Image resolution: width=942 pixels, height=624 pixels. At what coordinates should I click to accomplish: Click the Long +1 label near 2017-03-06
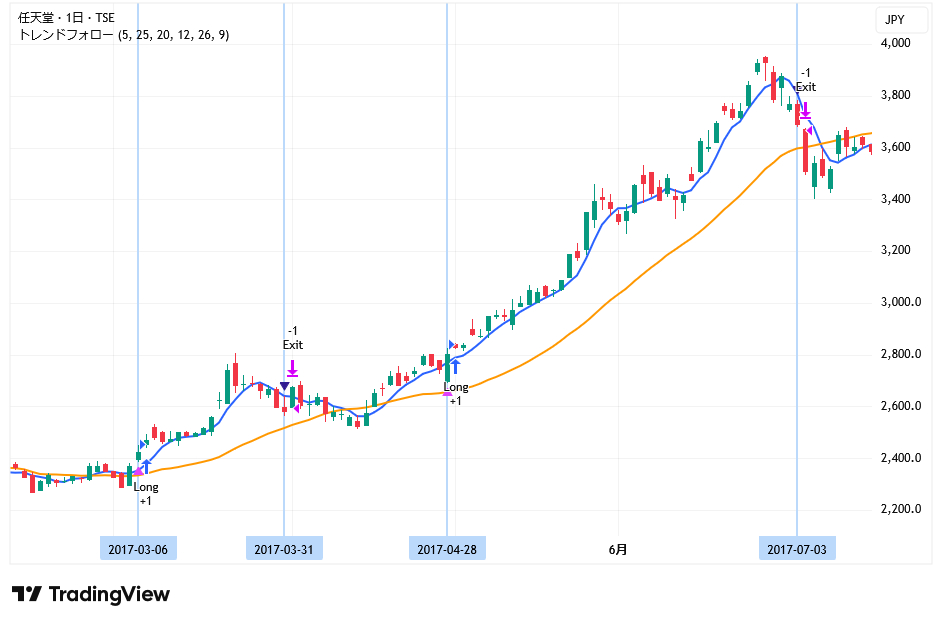[146, 493]
